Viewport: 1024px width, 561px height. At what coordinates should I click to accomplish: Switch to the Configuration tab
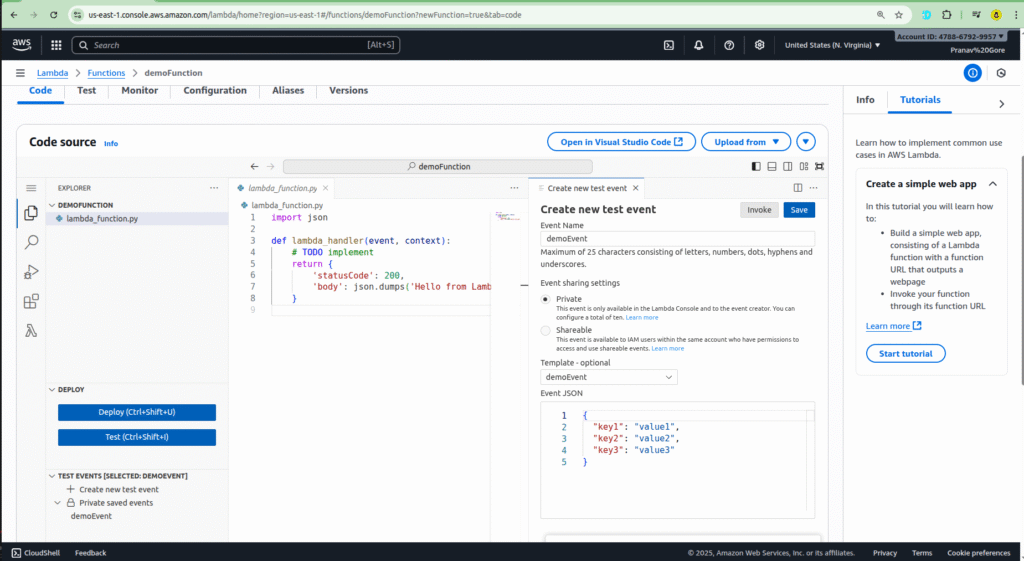(215, 91)
